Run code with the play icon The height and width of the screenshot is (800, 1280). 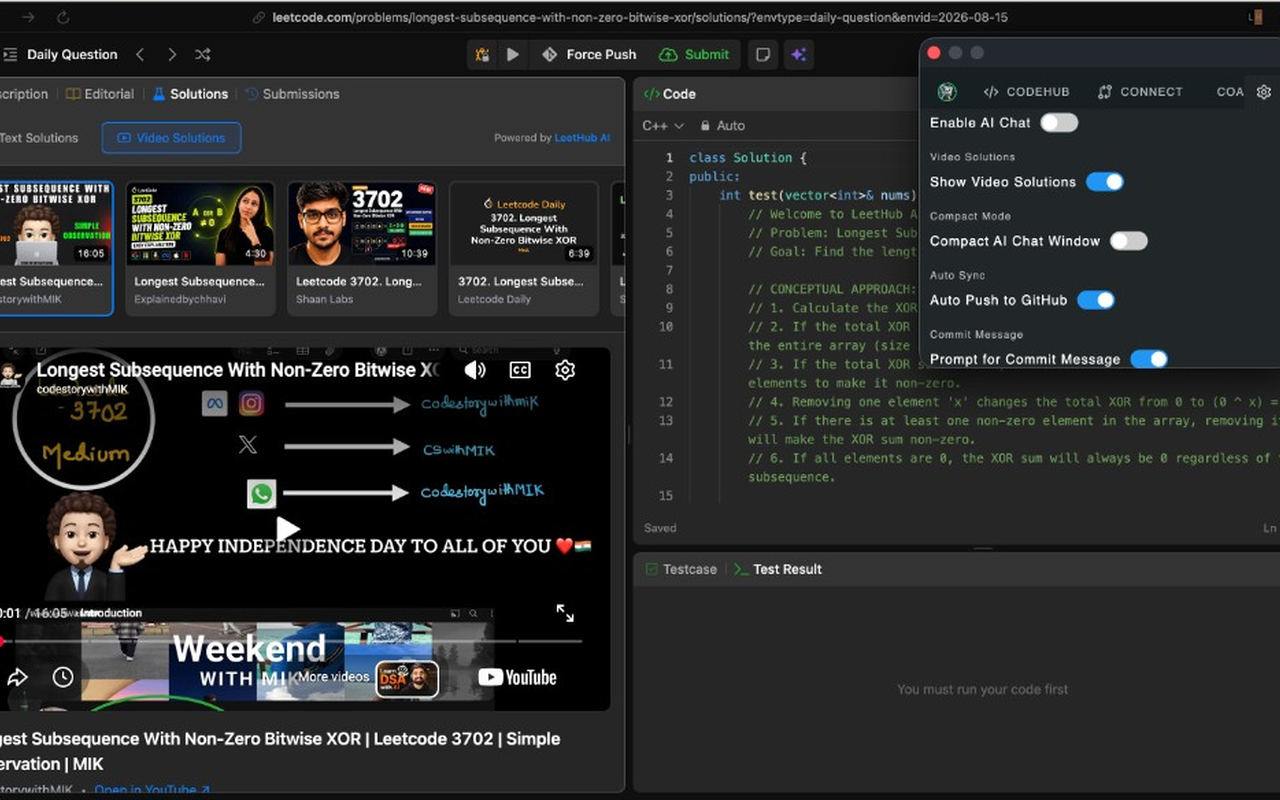pos(513,55)
